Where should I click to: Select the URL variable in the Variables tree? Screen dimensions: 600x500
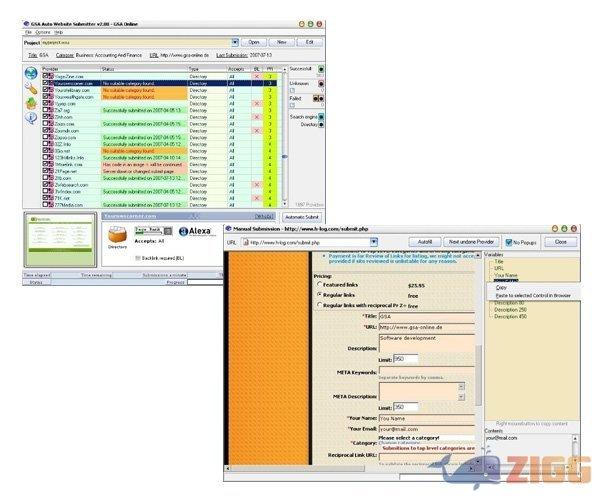coord(499,268)
